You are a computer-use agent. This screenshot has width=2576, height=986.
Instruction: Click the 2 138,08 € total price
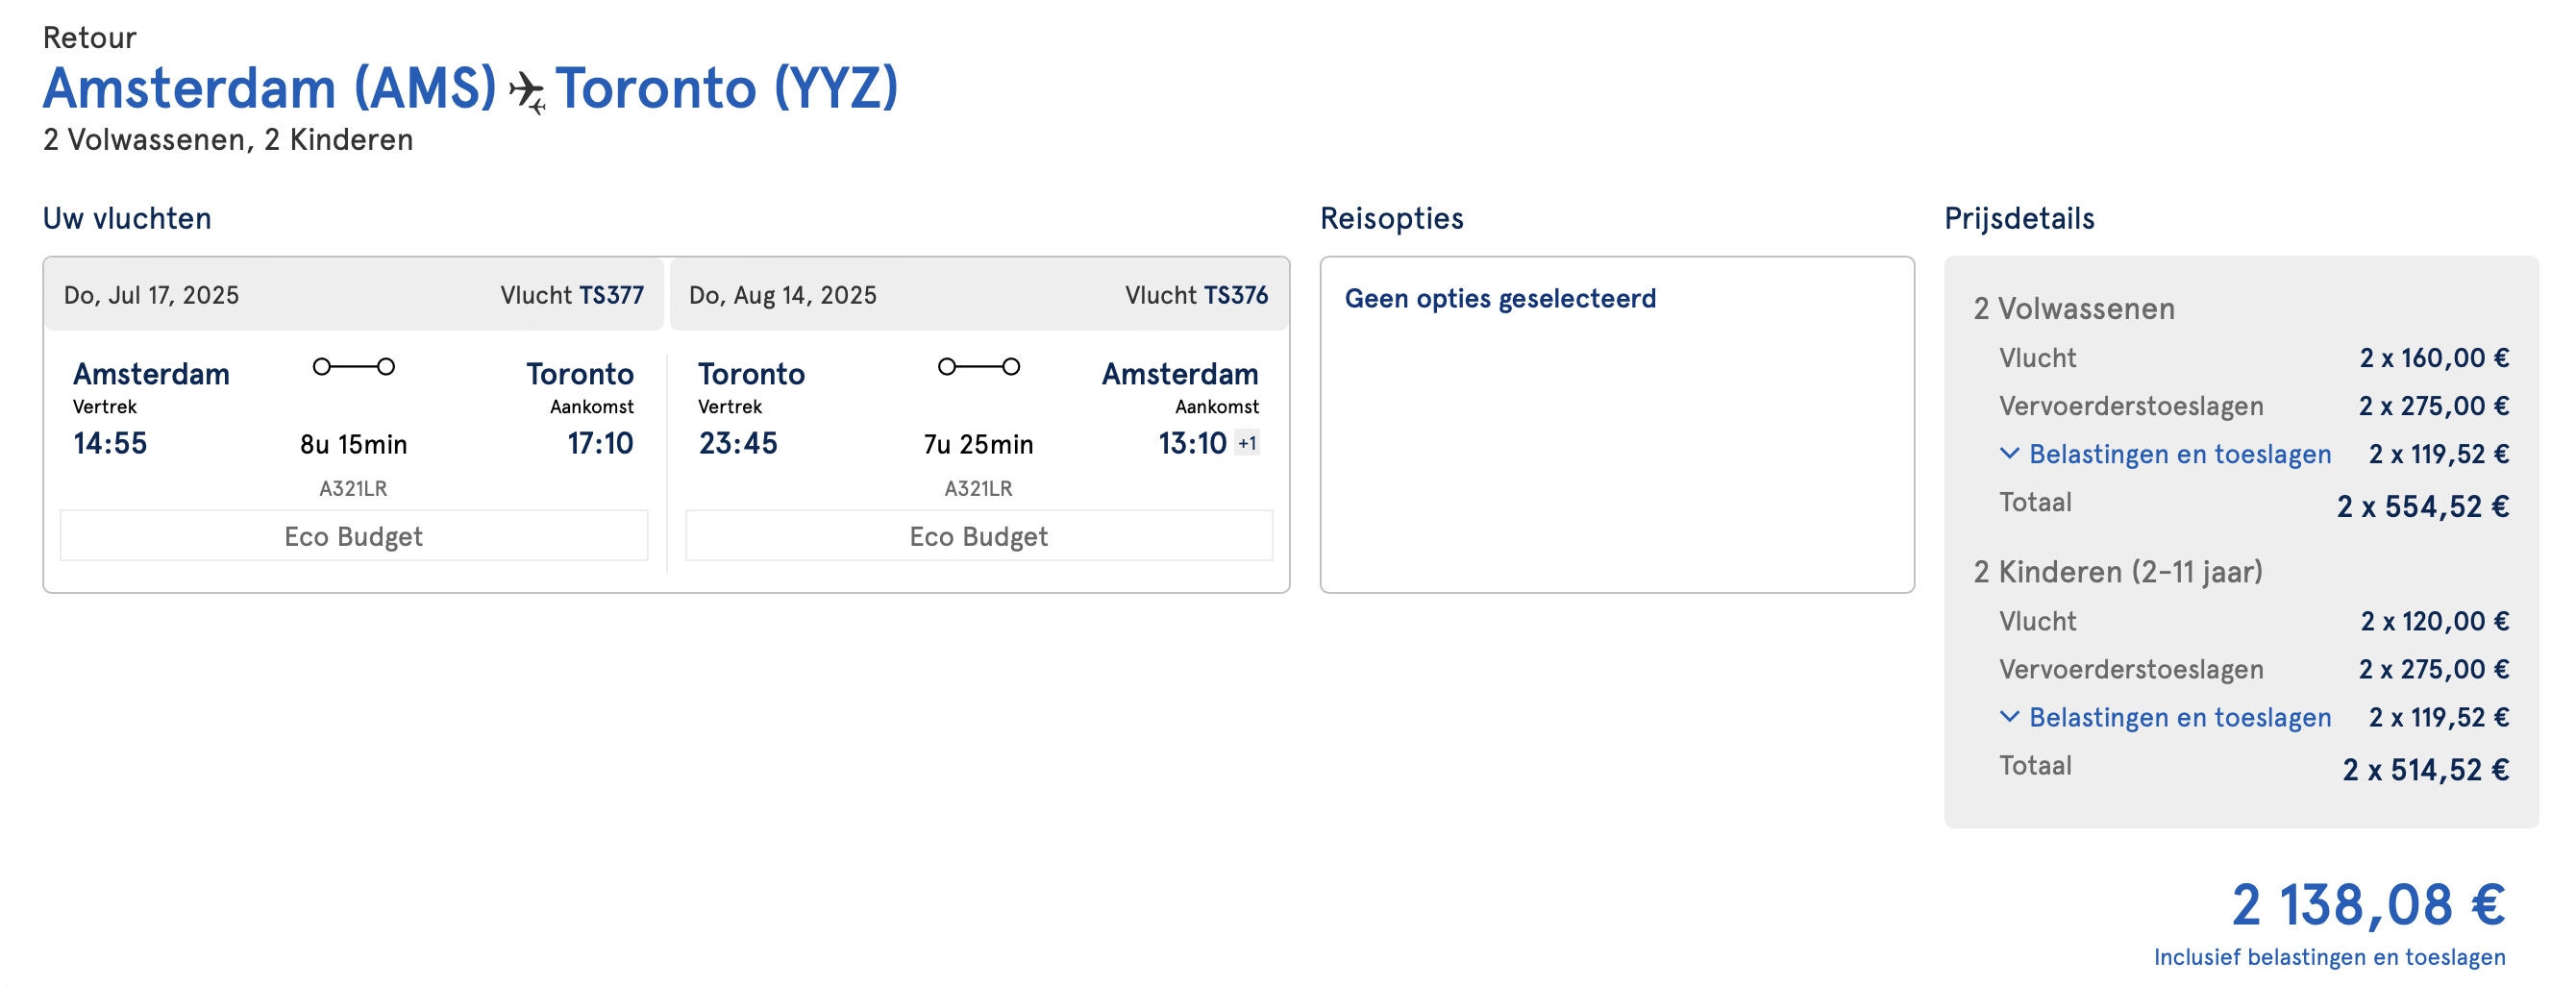point(2367,905)
